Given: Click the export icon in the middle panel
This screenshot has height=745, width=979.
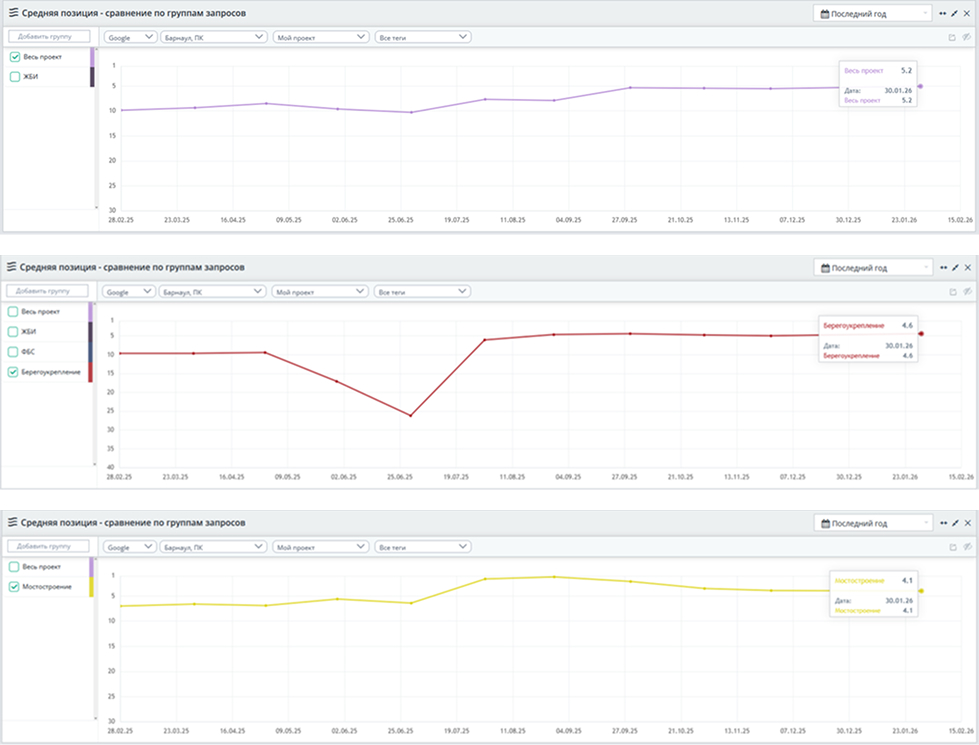Looking at the screenshot, I should click(951, 292).
